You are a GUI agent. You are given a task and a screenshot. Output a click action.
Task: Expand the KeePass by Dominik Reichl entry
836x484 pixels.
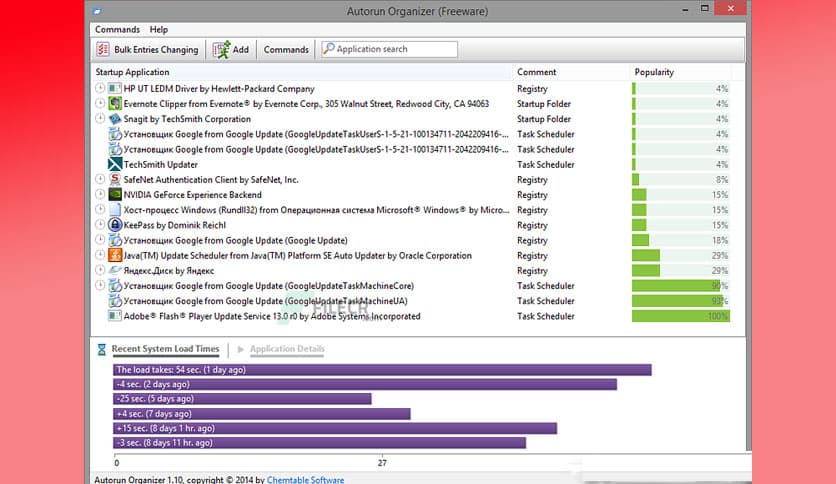(100, 224)
